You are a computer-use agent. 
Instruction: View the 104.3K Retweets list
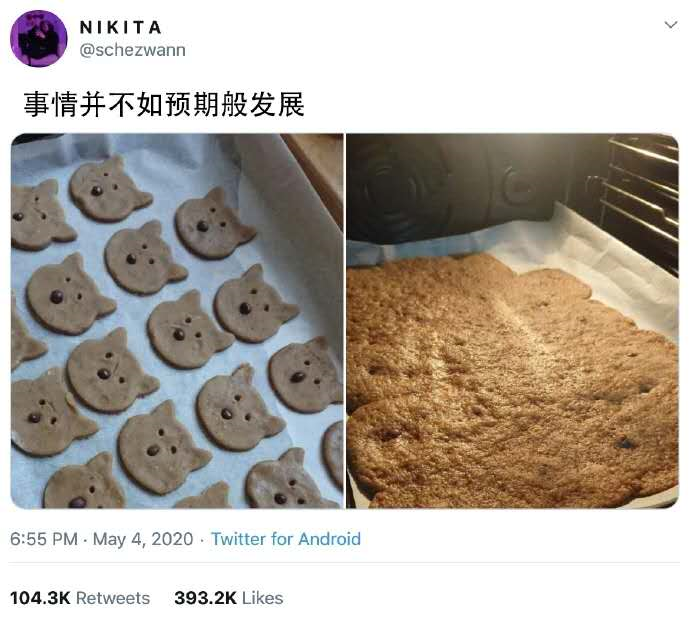(80, 598)
